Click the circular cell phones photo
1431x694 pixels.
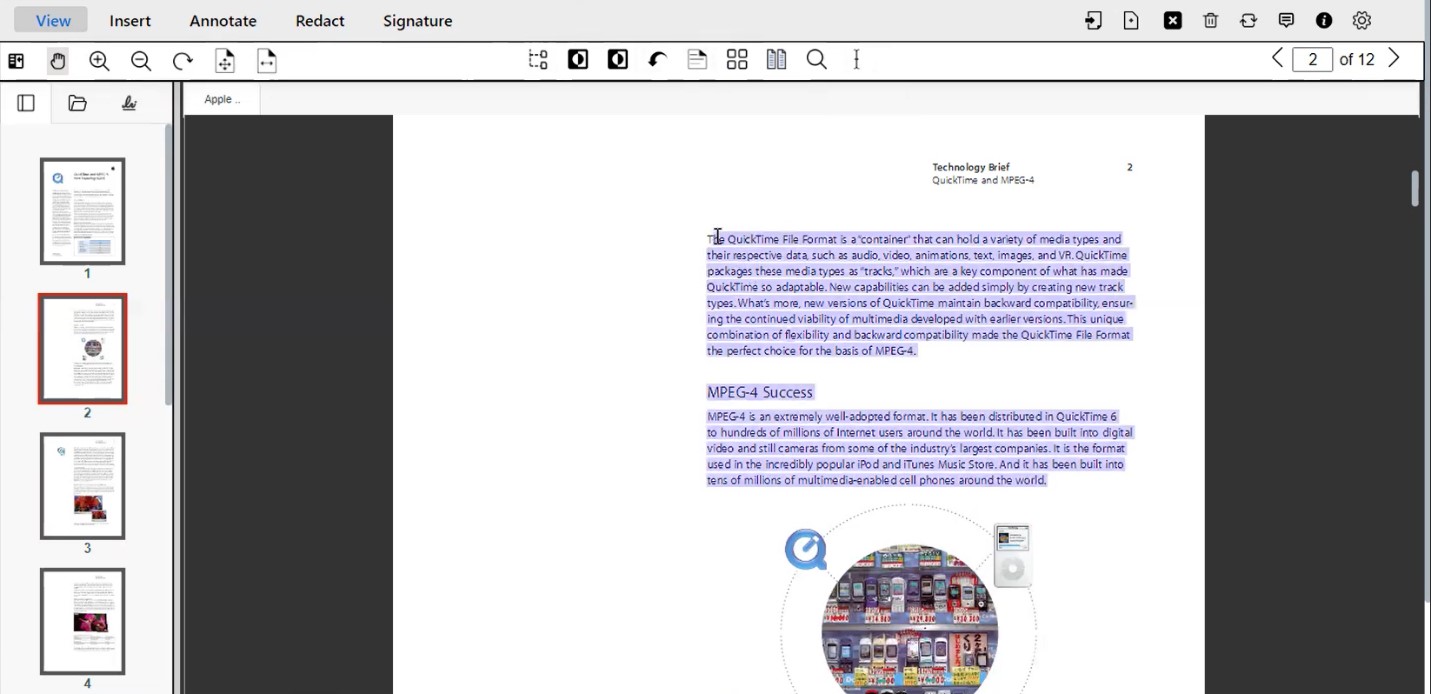[909, 619]
